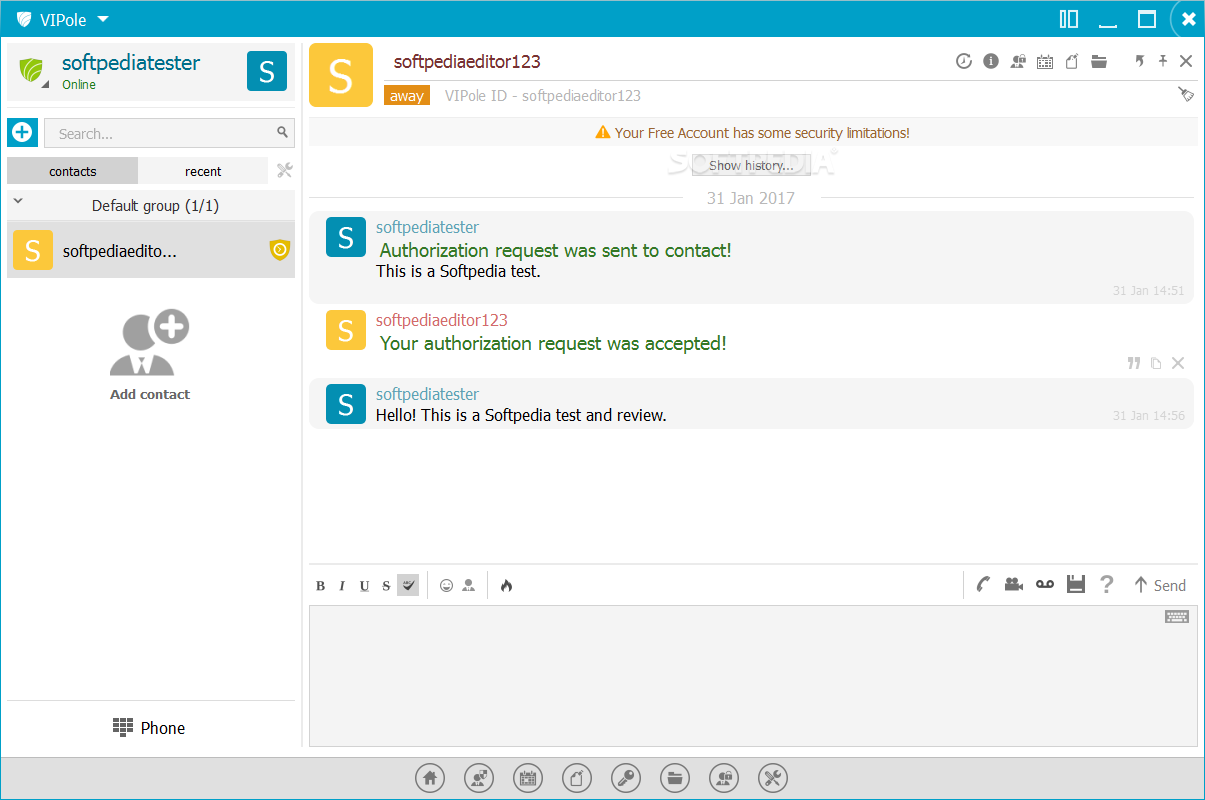Viewport: 1205px width, 800px height.
Task: Delete the message with the small X icon
Action: click(x=1178, y=363)
